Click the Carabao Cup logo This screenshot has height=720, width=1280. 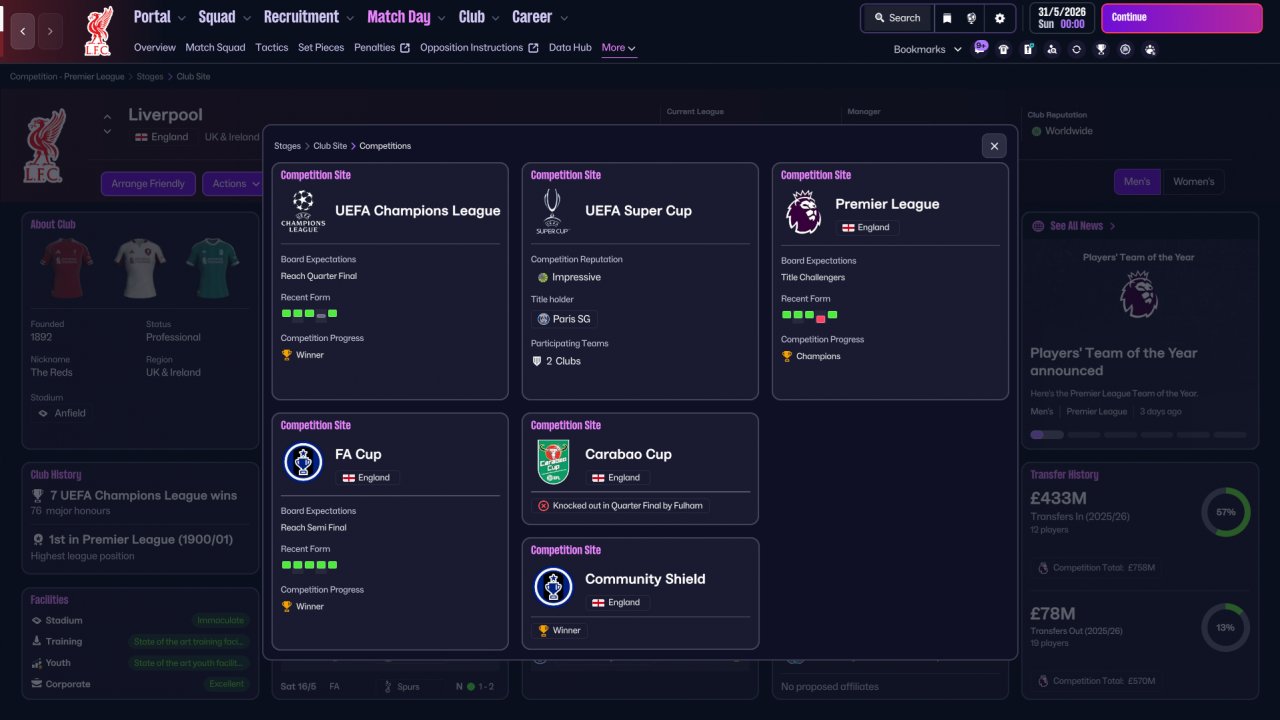click(553, 462)
